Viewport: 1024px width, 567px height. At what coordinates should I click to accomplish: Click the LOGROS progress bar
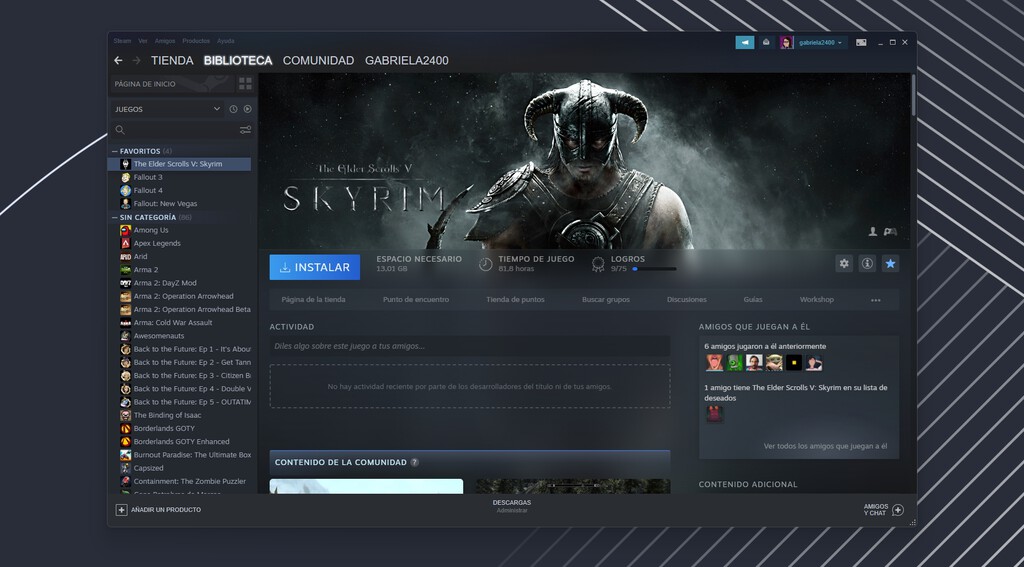654,269
